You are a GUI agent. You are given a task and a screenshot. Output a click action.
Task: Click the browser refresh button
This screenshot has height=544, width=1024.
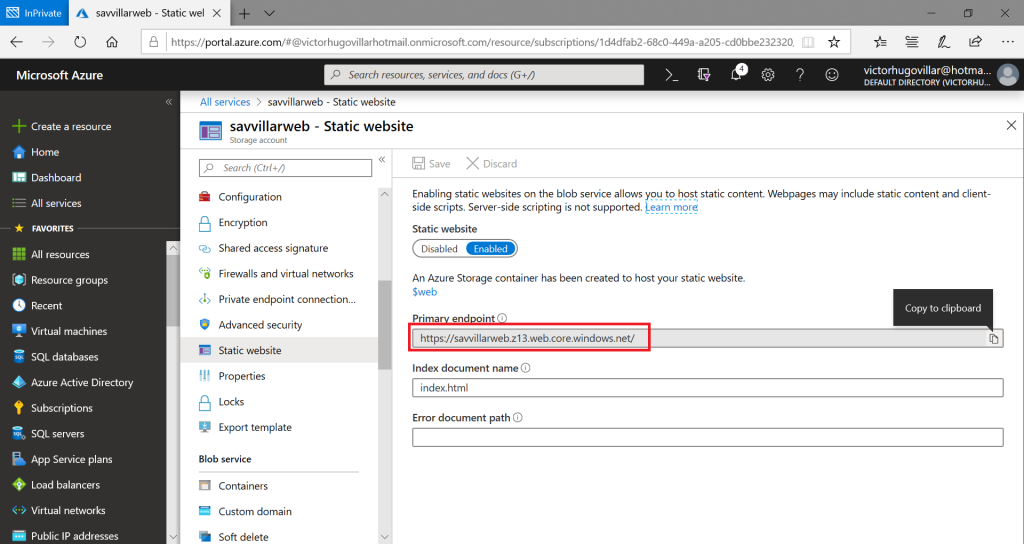point(80,42)
